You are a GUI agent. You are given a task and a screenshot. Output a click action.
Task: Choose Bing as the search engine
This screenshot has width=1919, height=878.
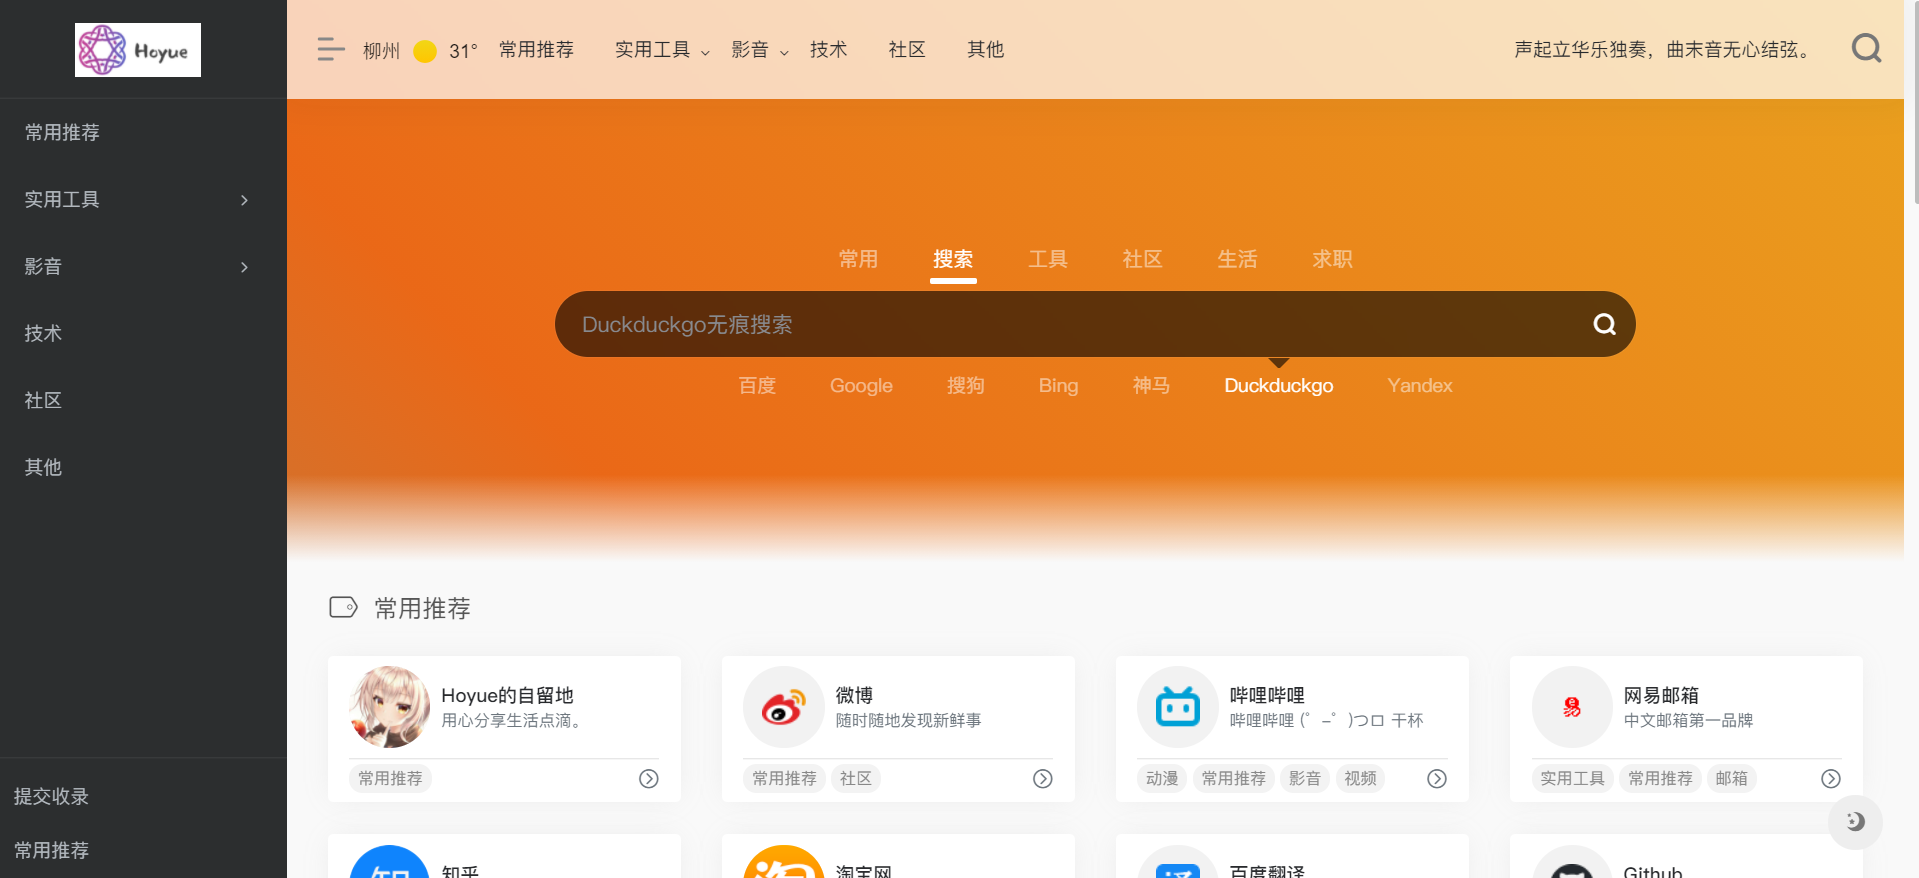point(1058,386)
